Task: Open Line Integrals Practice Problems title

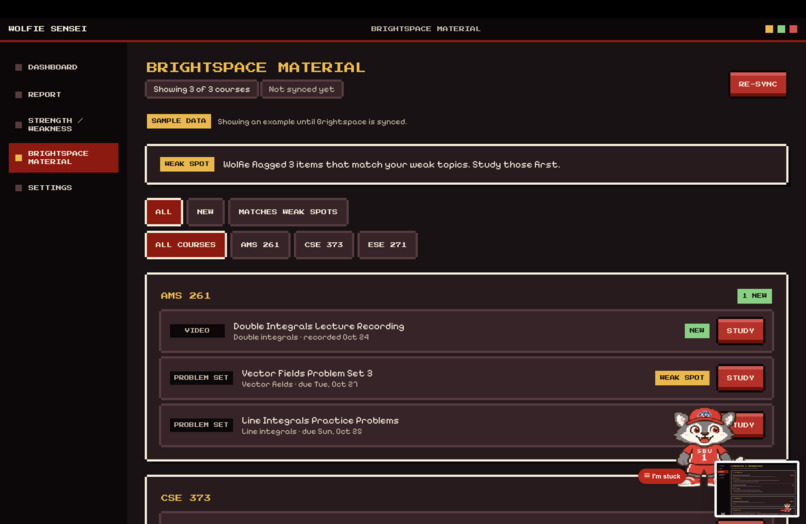Action: [320, 421]
